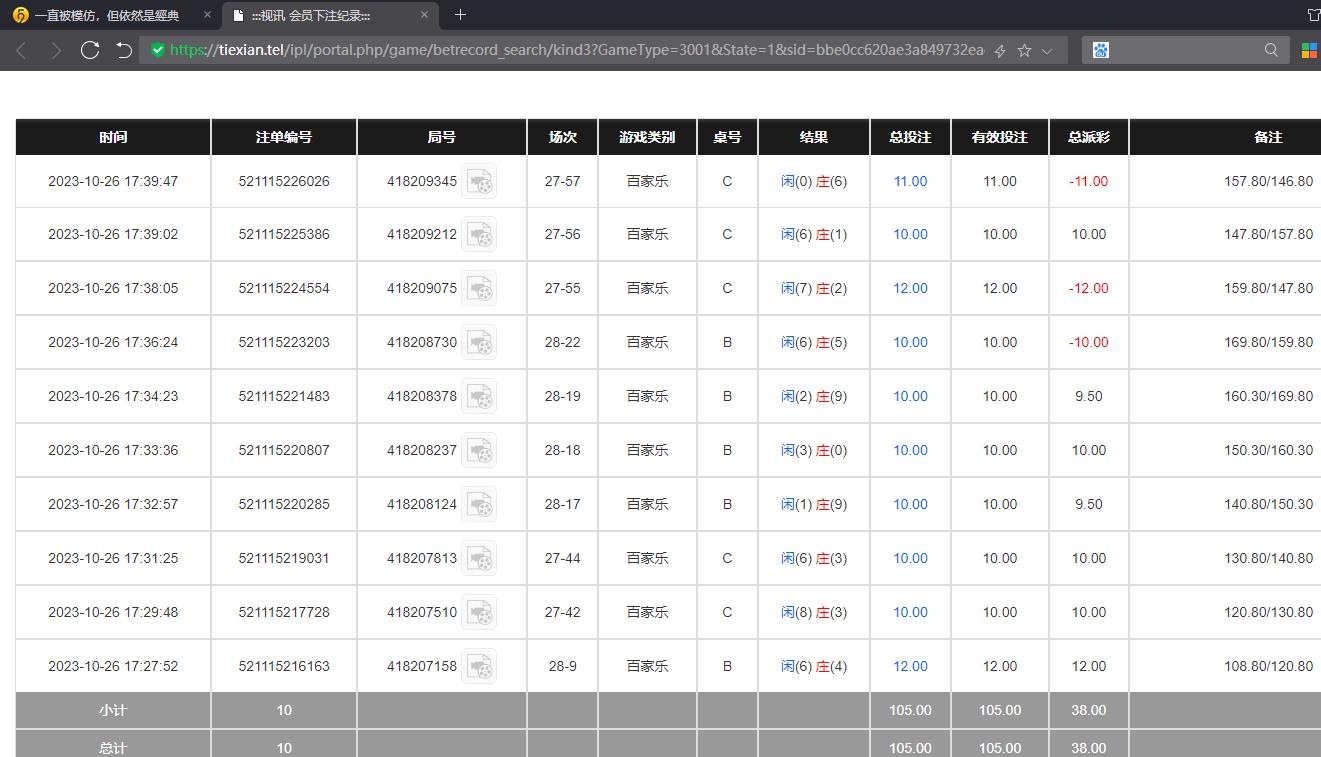
Task: Click the 11.00 total bet link
Action: [x=910, y=182]
